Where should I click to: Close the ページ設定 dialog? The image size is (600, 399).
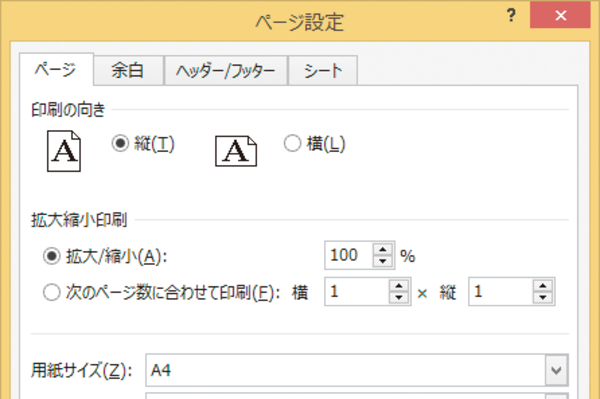click(x=560, y=15)
